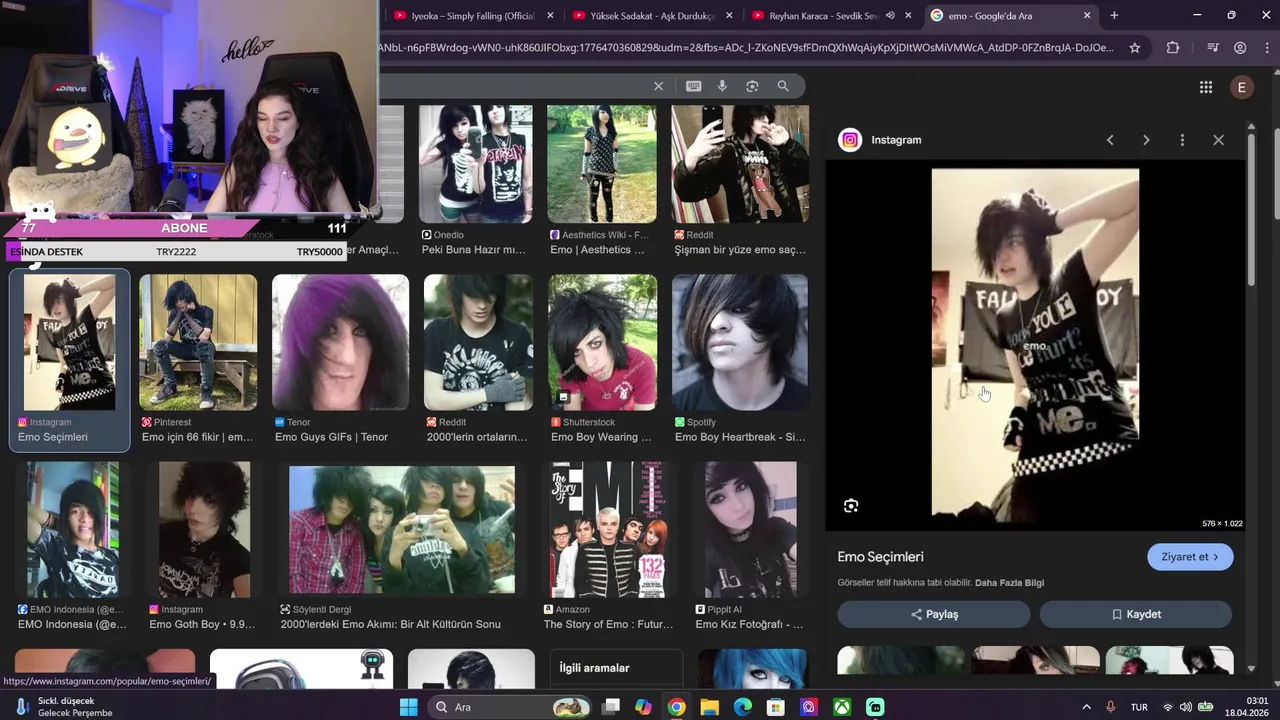This screenshot has height=720, width=1280.
Task: Click the Instagram logo in preview header
Action: (x=850, y=140)
